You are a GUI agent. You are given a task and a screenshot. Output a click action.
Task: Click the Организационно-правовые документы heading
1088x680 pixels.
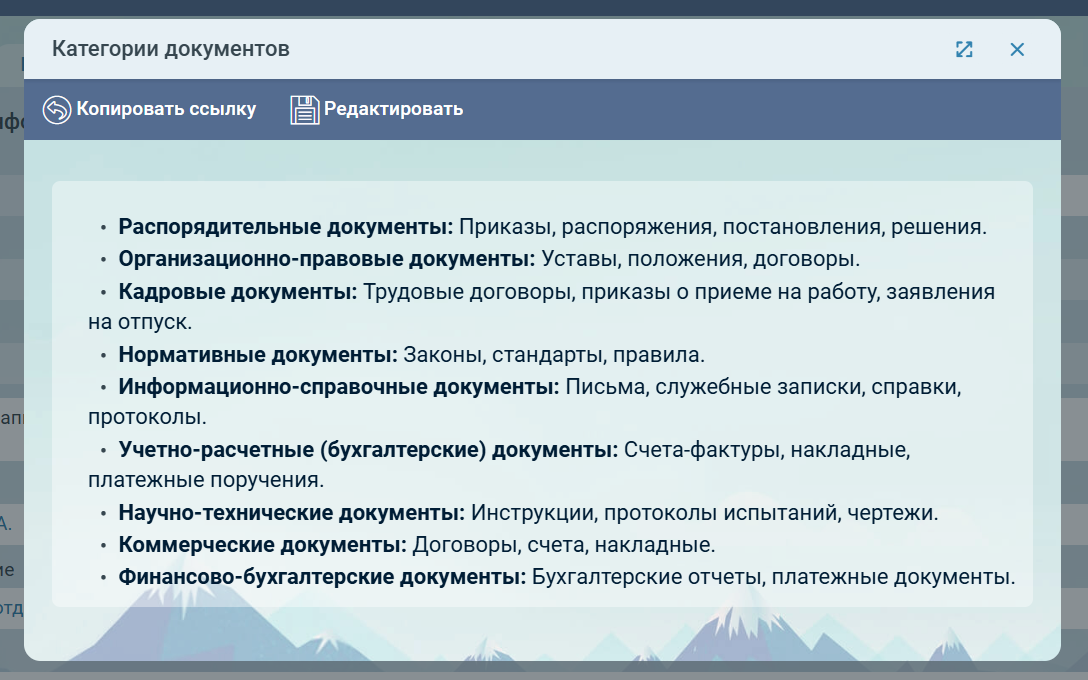[x=326, y=259]
